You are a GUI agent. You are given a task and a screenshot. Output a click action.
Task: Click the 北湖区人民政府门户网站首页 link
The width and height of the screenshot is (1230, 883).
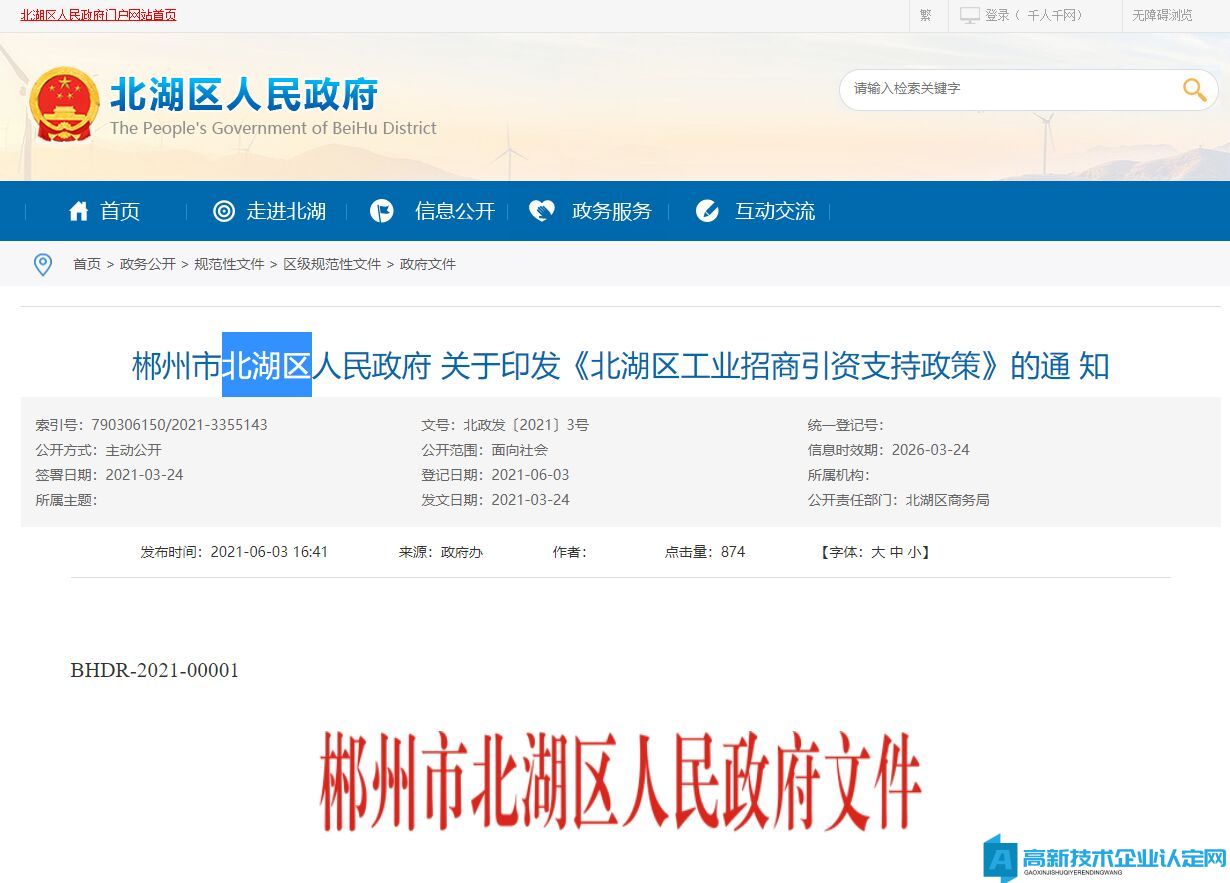(98, 15)
